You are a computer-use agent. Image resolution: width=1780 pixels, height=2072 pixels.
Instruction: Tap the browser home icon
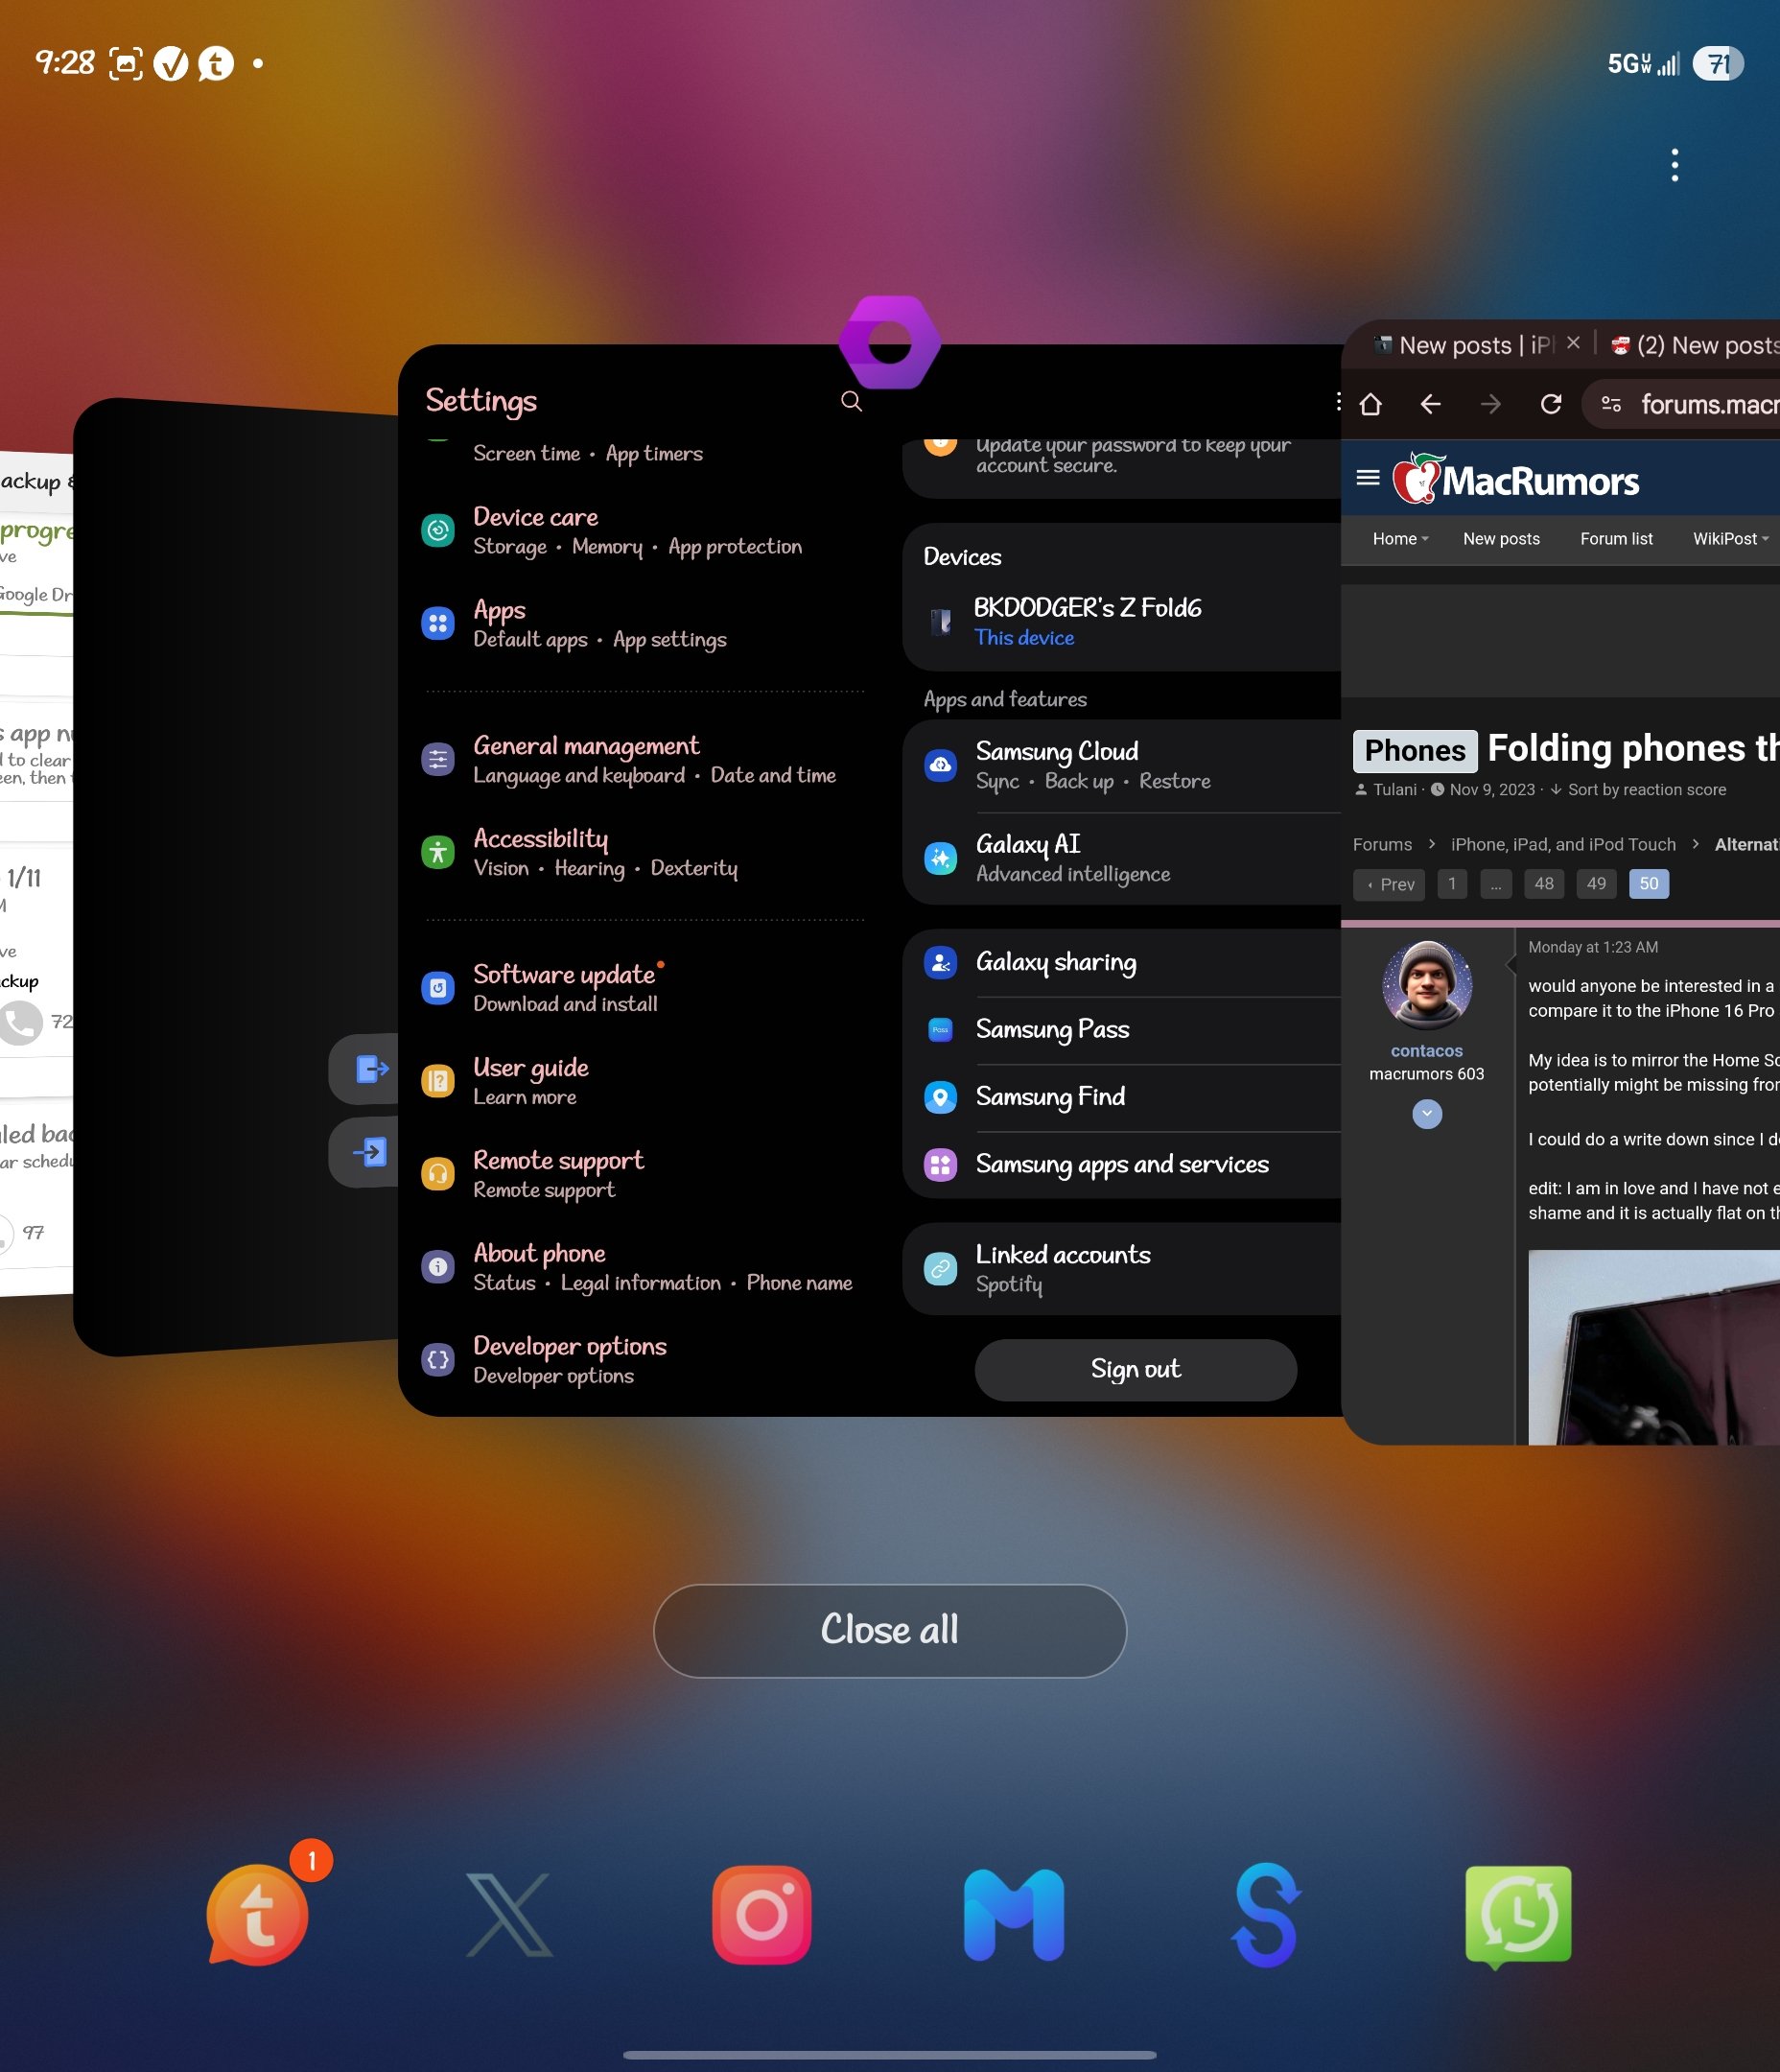click(1371, 404)
